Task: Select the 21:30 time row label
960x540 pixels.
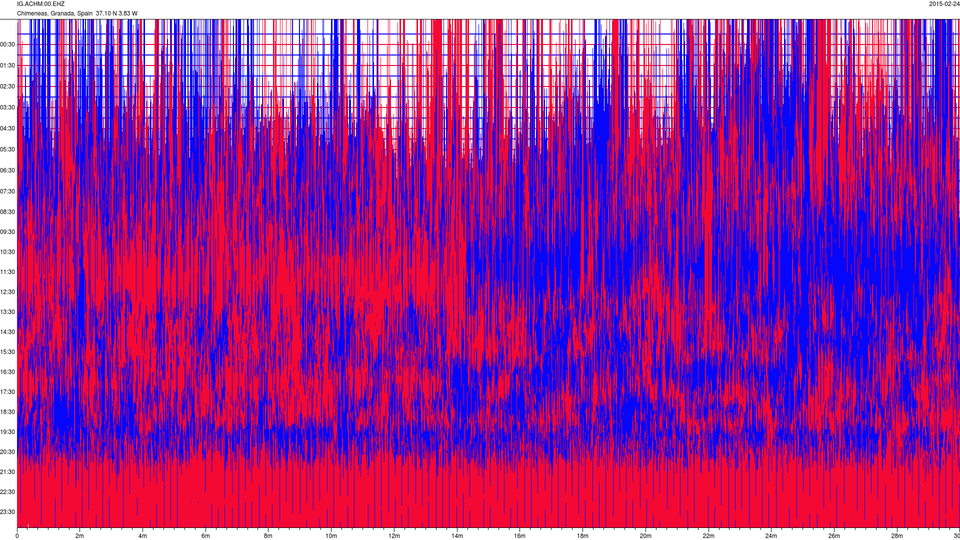Action: pyautogui.click(x=7, y=472)
